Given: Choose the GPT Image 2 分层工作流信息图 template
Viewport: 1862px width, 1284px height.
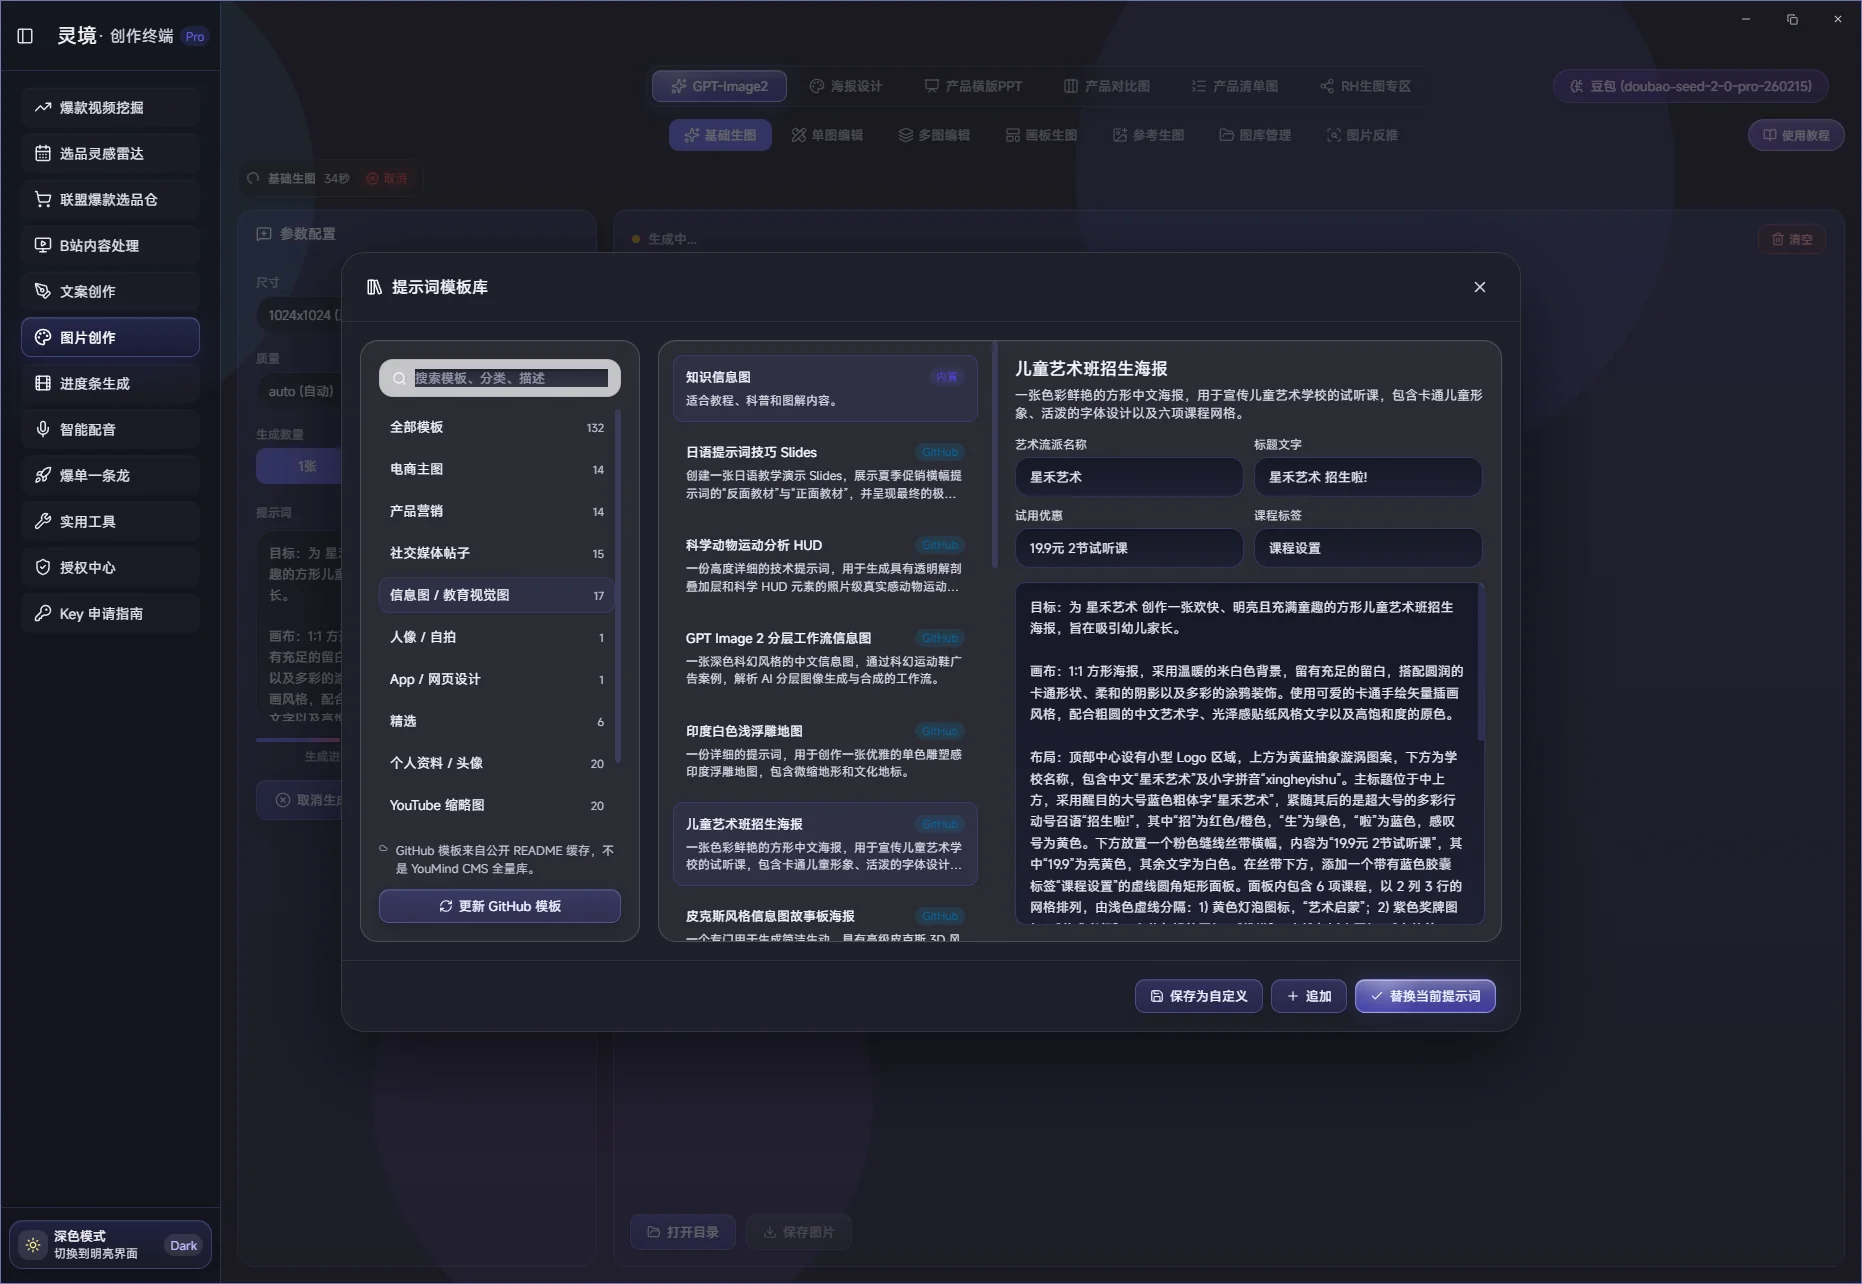Looking at the screenshot, I should [x=825, y=658].
